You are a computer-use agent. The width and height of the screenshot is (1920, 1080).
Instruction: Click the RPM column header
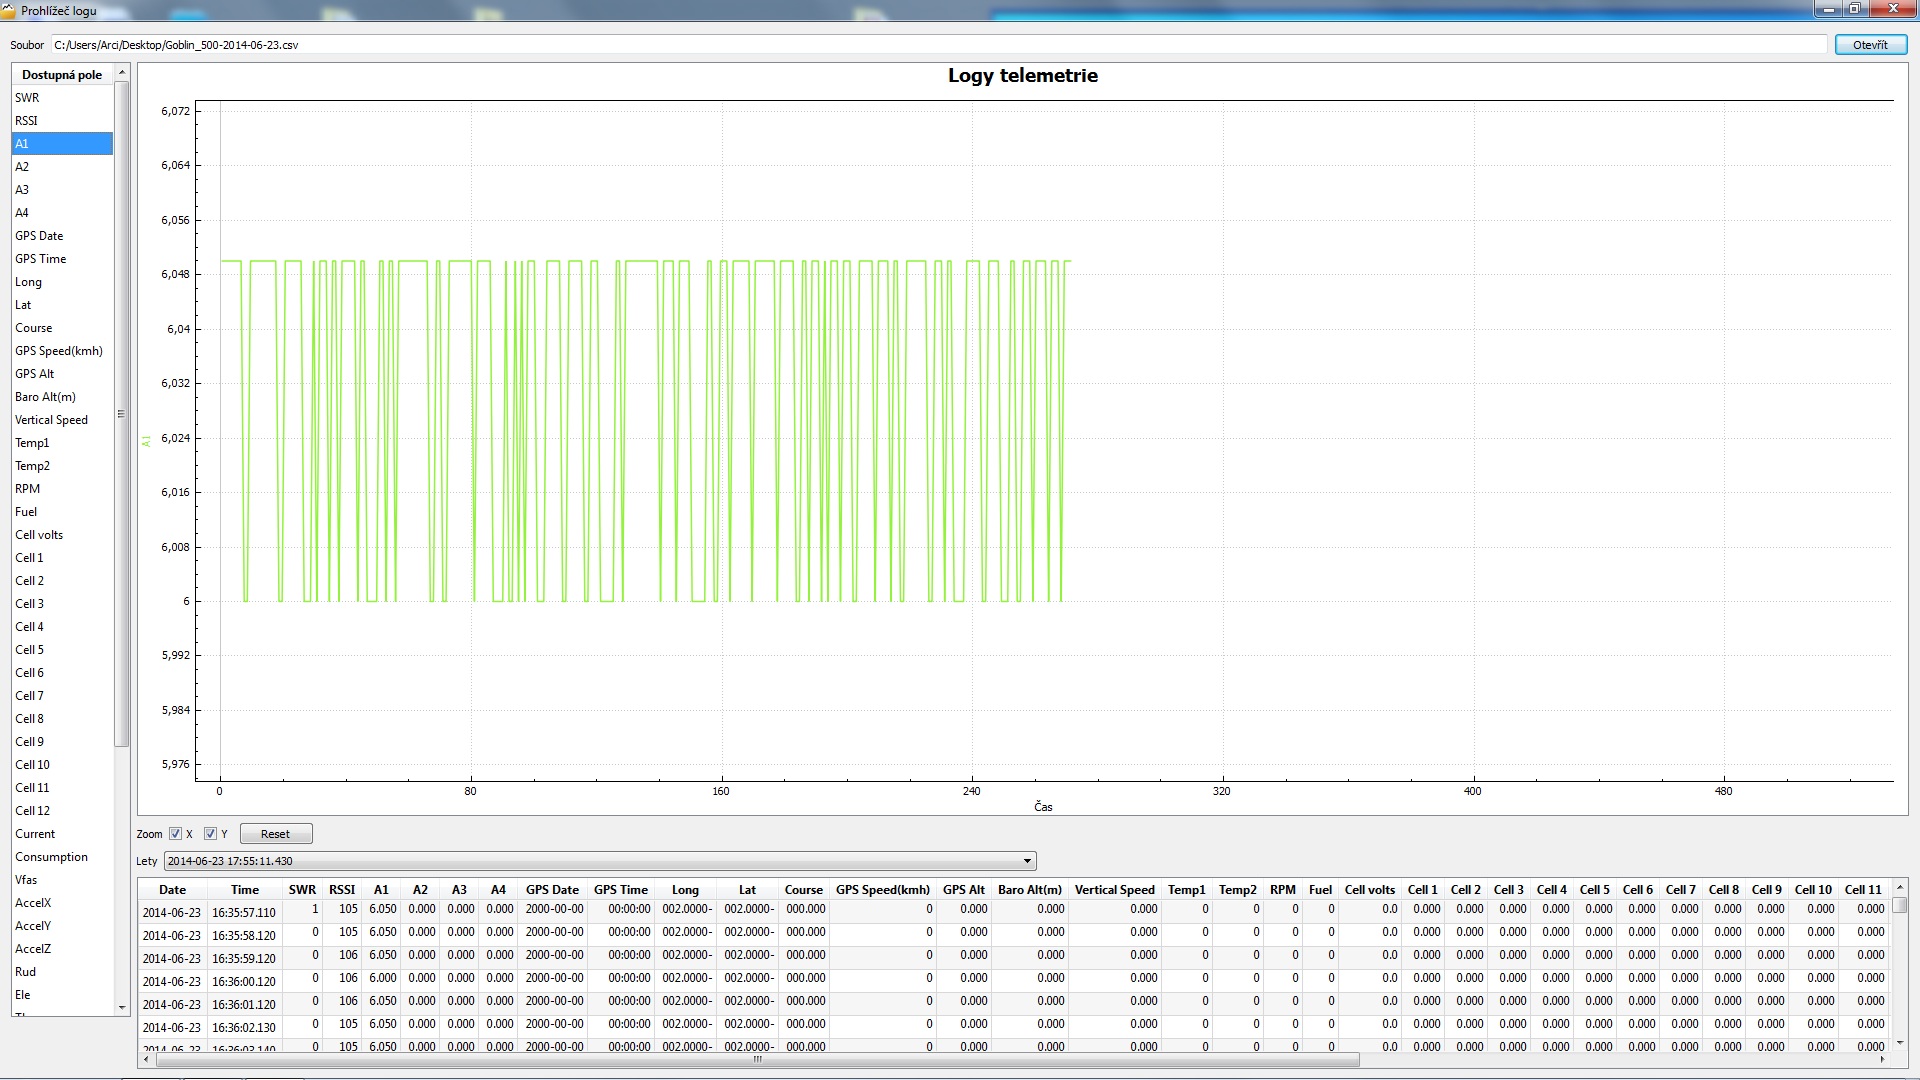click(x=1282, y=890)
